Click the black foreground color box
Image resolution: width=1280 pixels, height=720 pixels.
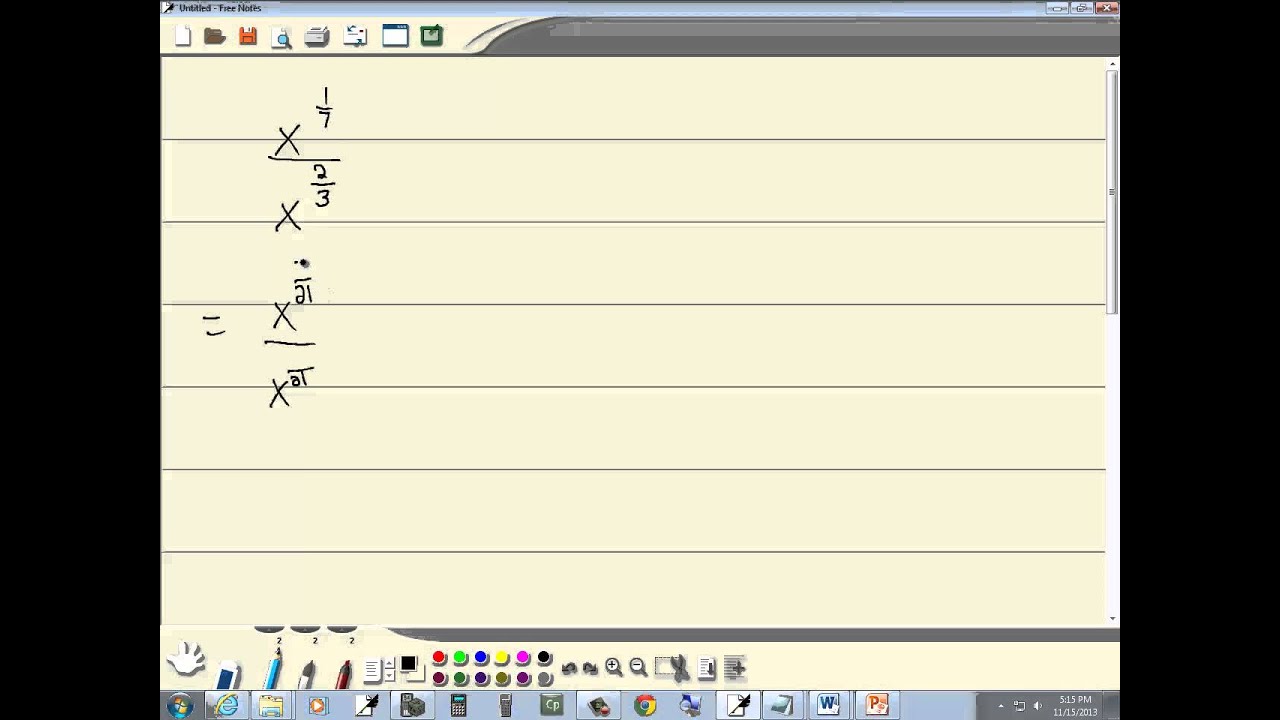pyautogui.click(x=408, y=663)
